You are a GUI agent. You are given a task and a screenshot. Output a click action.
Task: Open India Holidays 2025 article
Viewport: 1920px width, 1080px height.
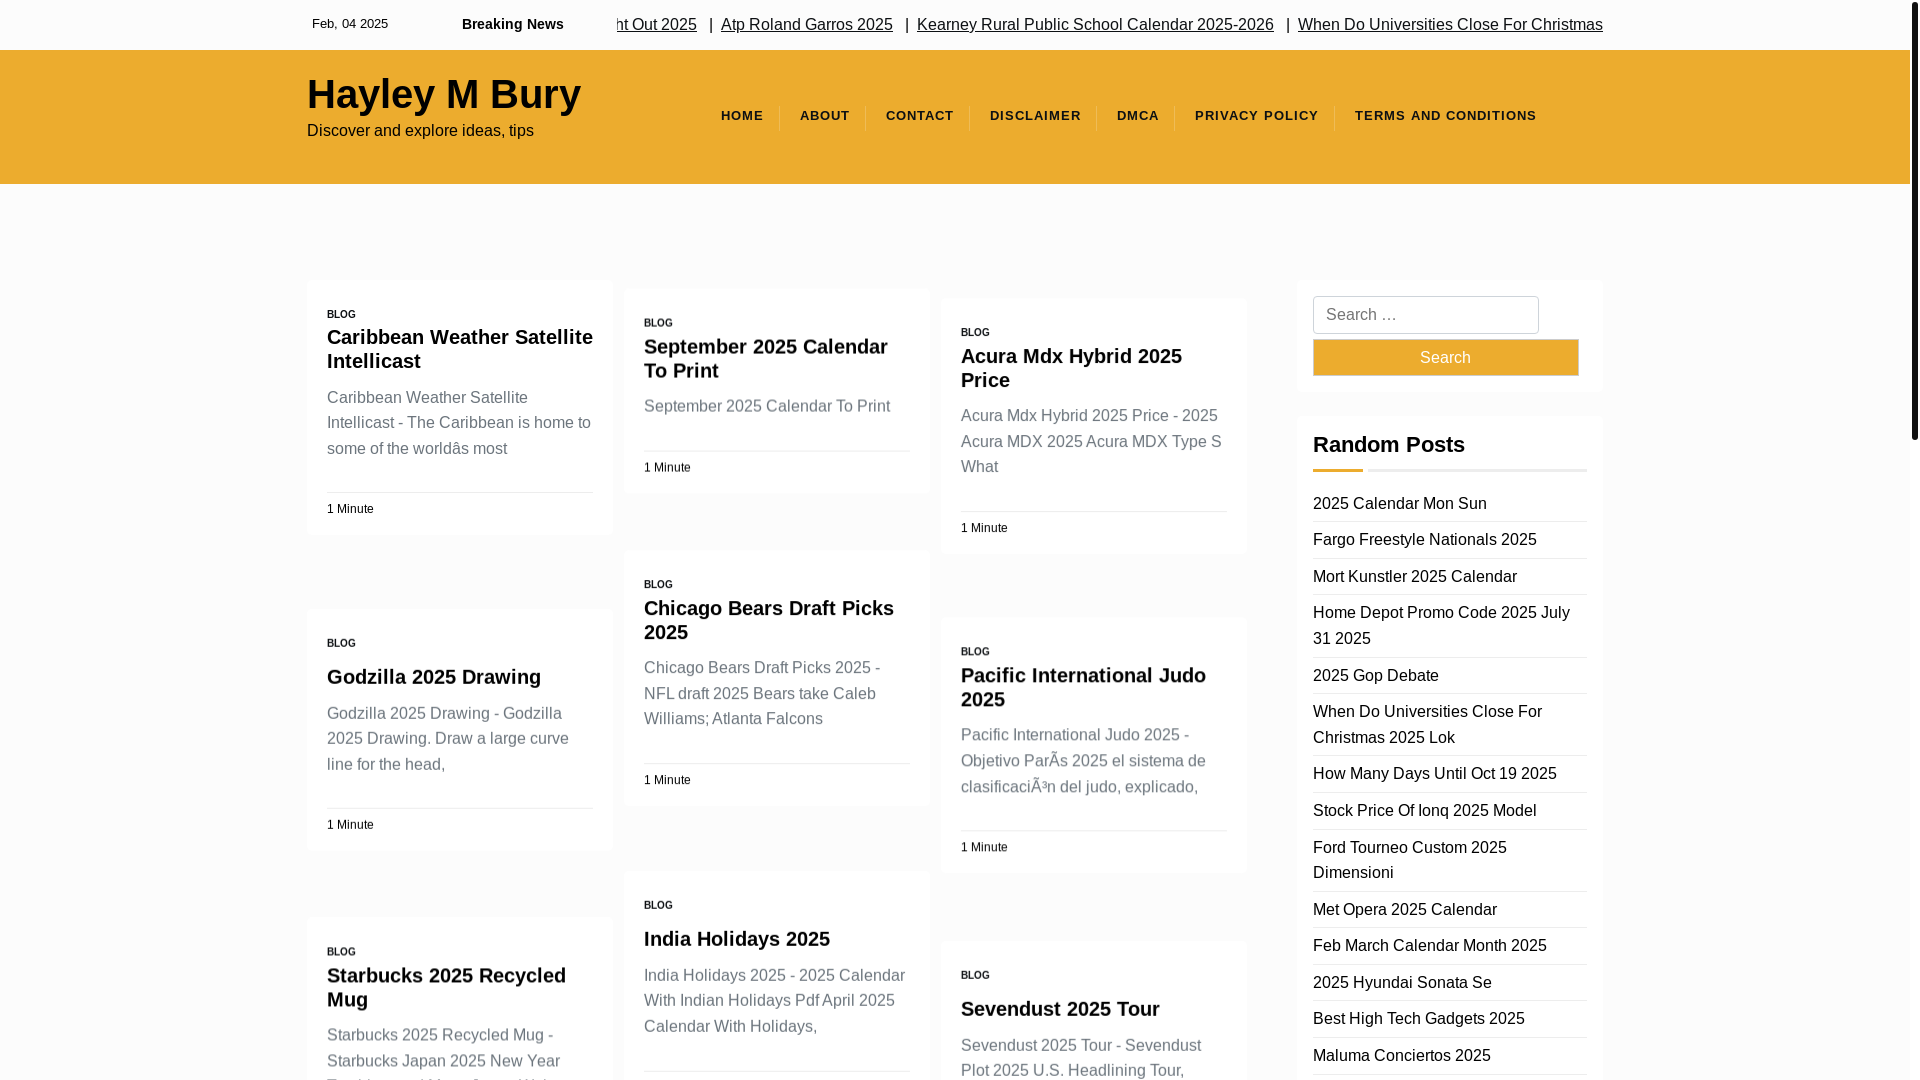736,939
